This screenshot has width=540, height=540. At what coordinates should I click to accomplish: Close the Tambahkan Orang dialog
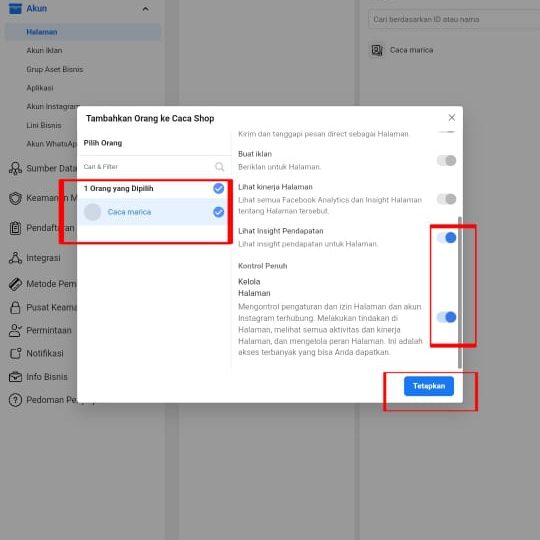pos(451,118)
